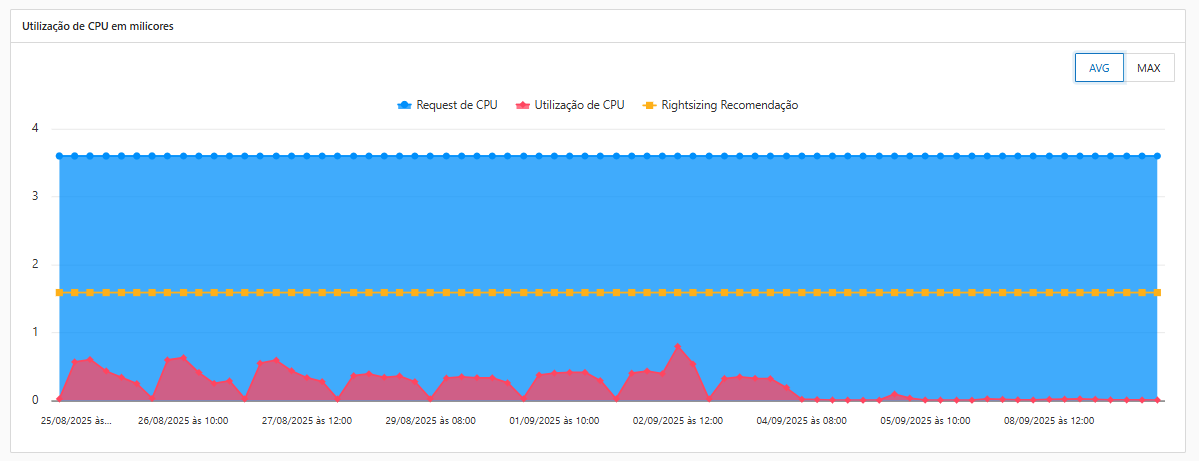
Task: Click the last Rightsizing Recomendação data point
Action: click(x=1157, y=293)
